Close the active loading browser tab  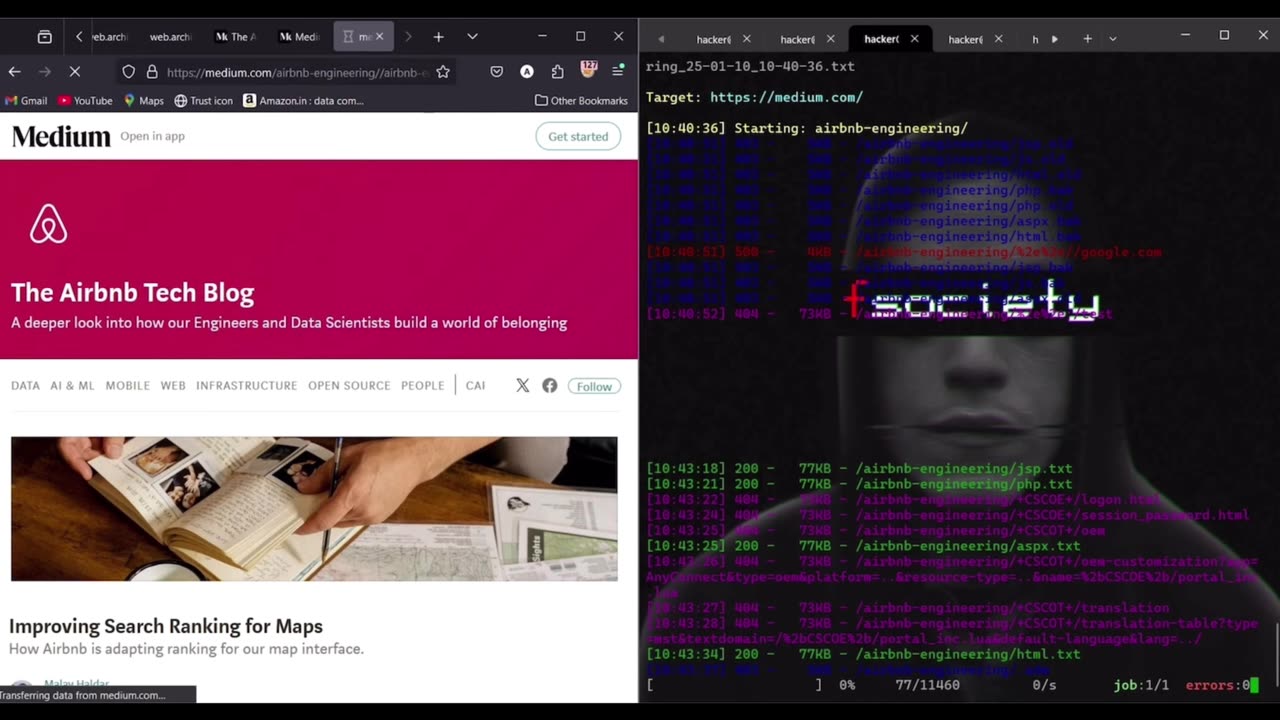[379, 37]
